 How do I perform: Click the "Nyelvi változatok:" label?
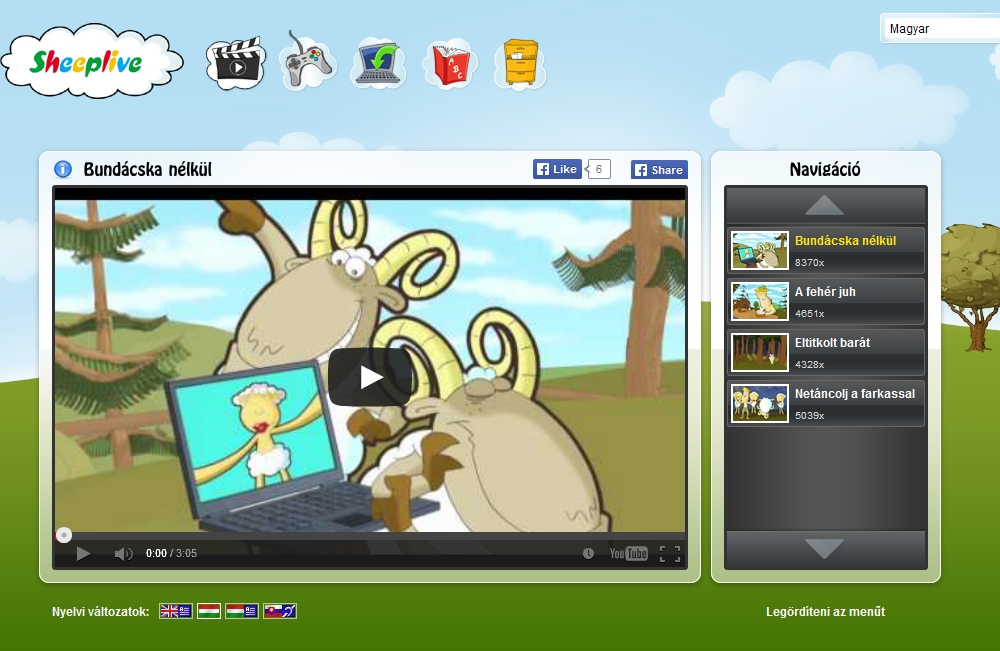coord(101,612)
